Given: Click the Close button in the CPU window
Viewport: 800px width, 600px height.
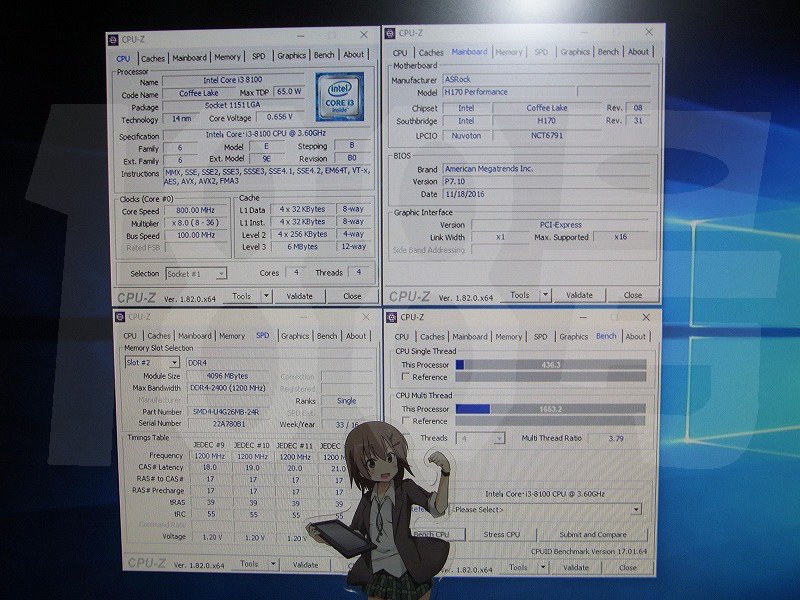Looking at the screenshot, I should point(352,296).
